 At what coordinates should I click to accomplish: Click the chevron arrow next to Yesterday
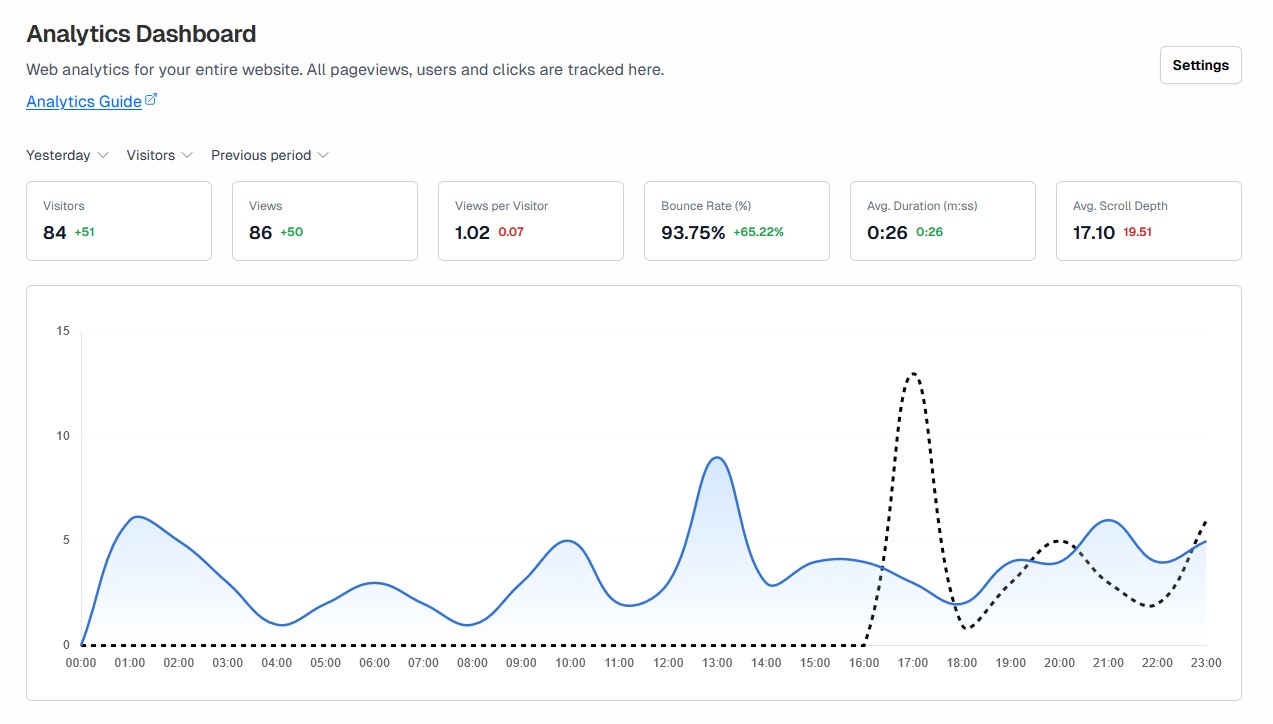coord(101,155)
